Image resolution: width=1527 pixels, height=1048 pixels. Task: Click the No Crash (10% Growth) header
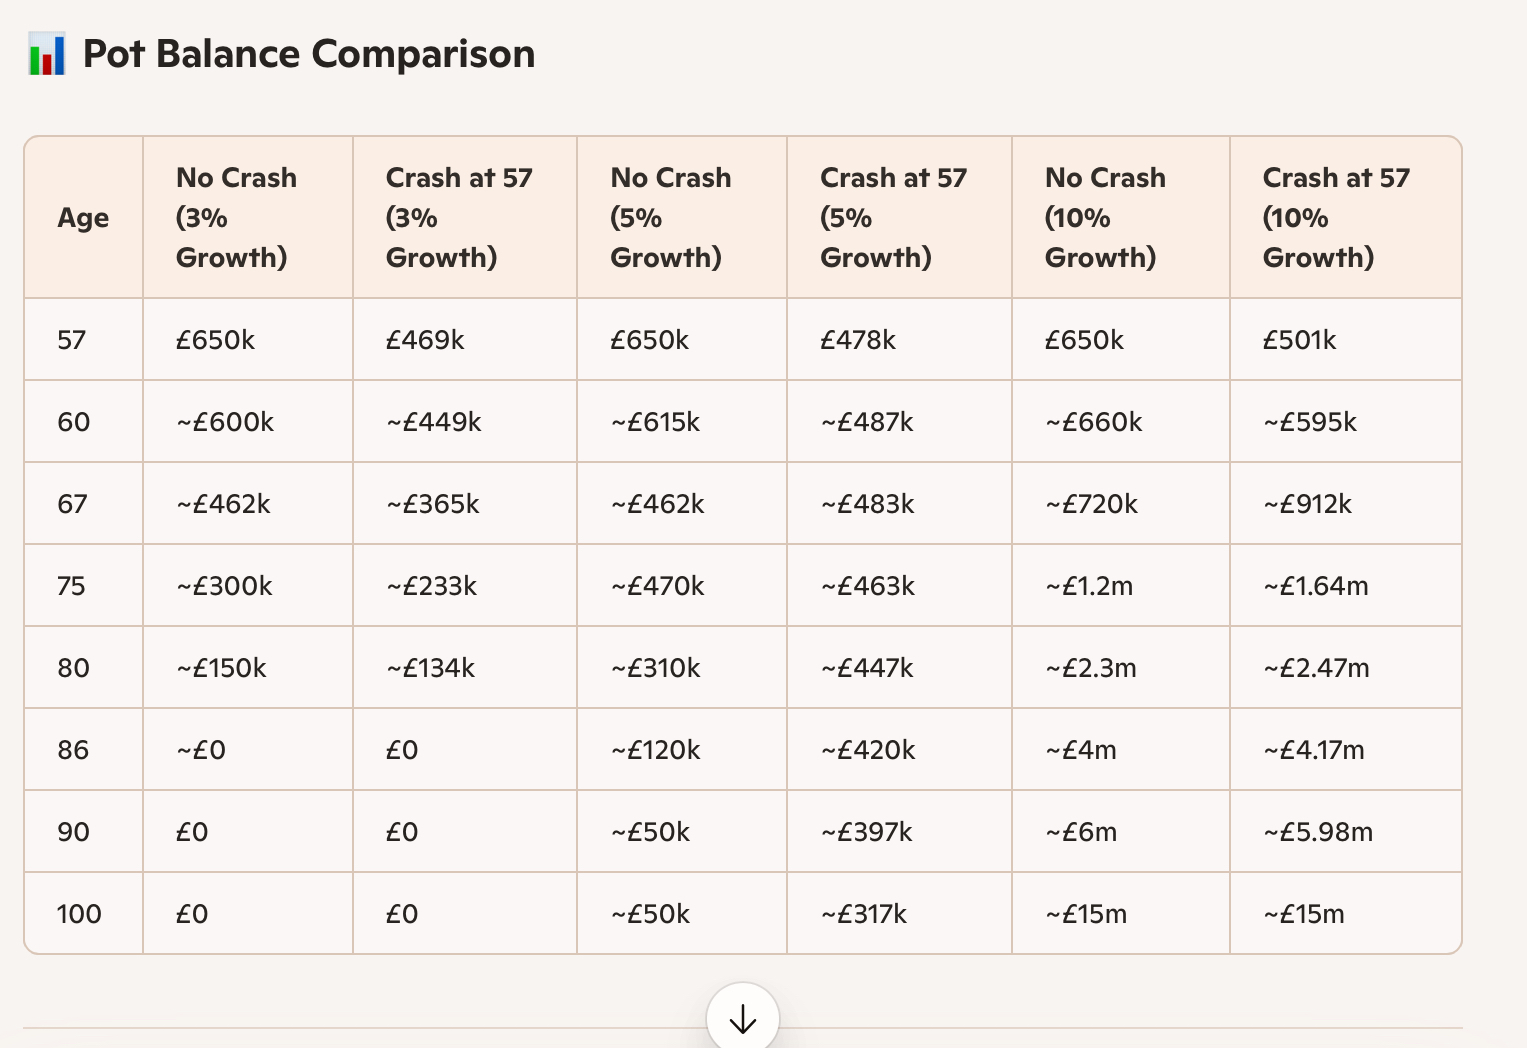[1105, 218]
